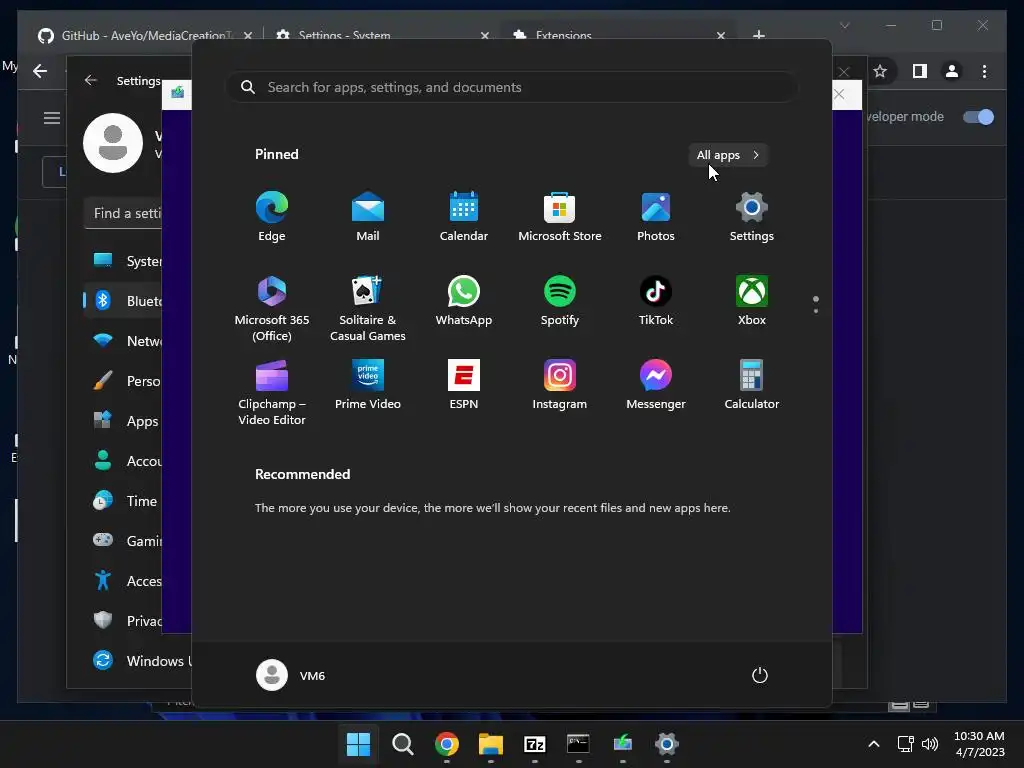Launch Prime Video app
This screenshot has height=768, width=1024.
coord(368,385)
